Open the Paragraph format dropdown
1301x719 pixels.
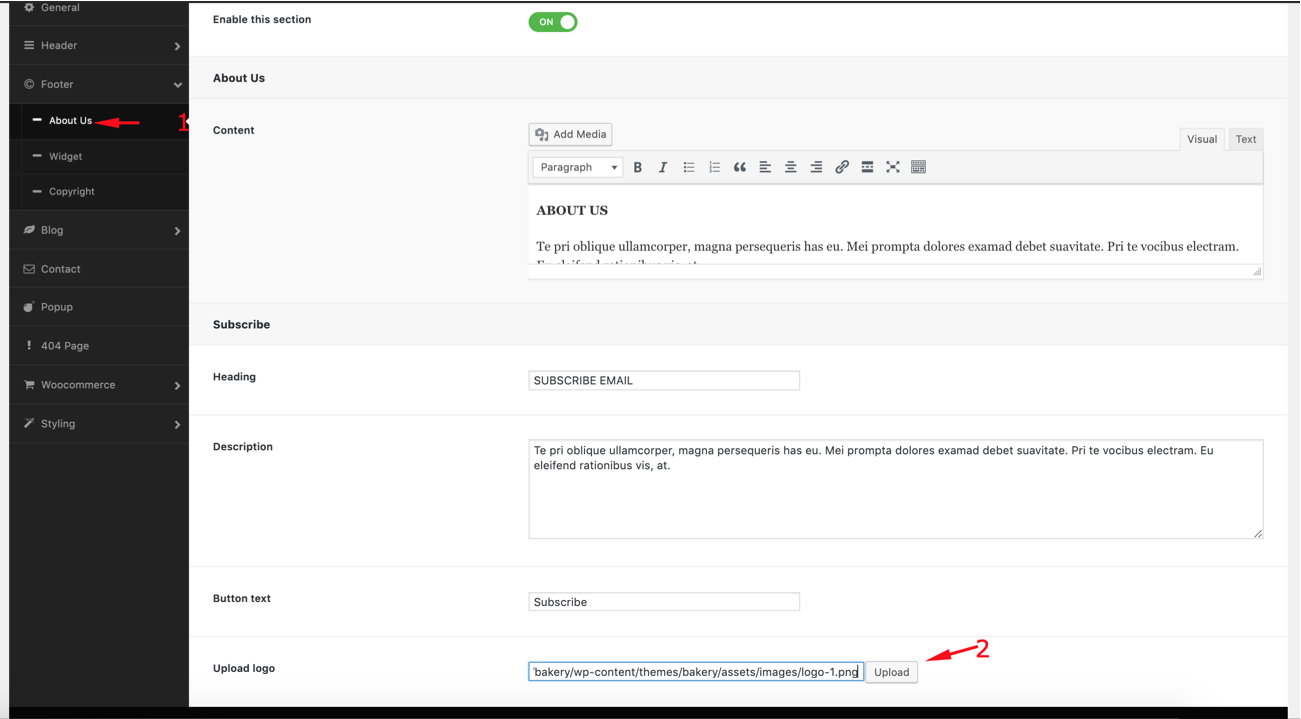pyautogui.click(x=577, y=168)
